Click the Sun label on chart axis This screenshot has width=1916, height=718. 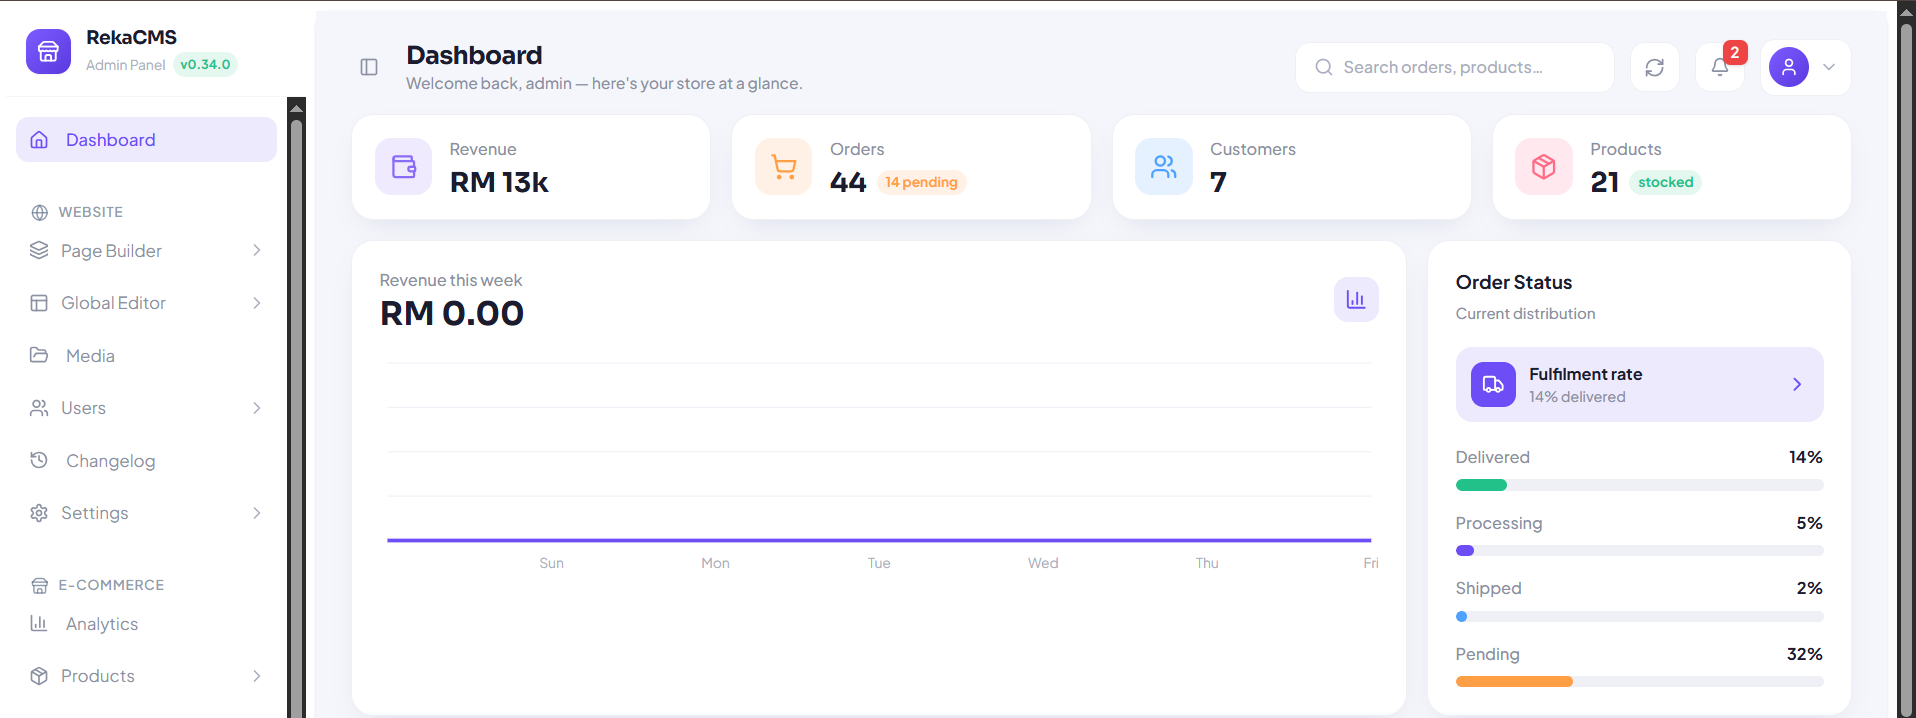click(x=552, y=563)
